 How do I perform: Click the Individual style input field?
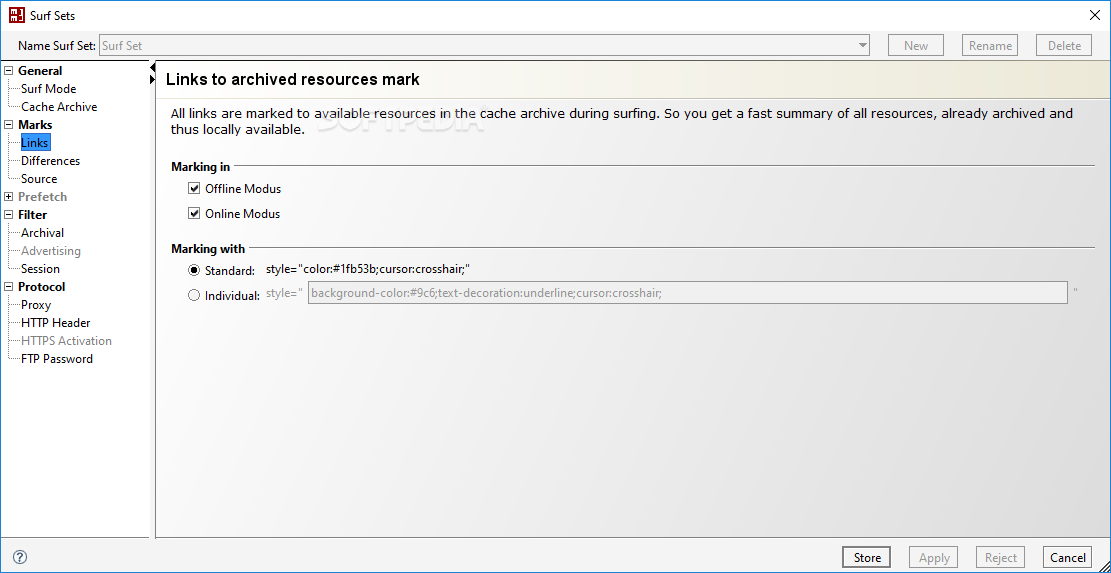click(687, 293)
